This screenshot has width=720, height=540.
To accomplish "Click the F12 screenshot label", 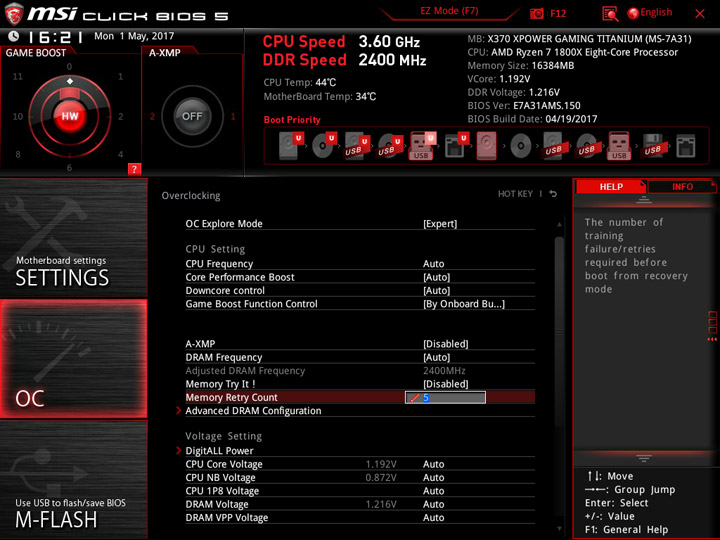I will point(558,13).
